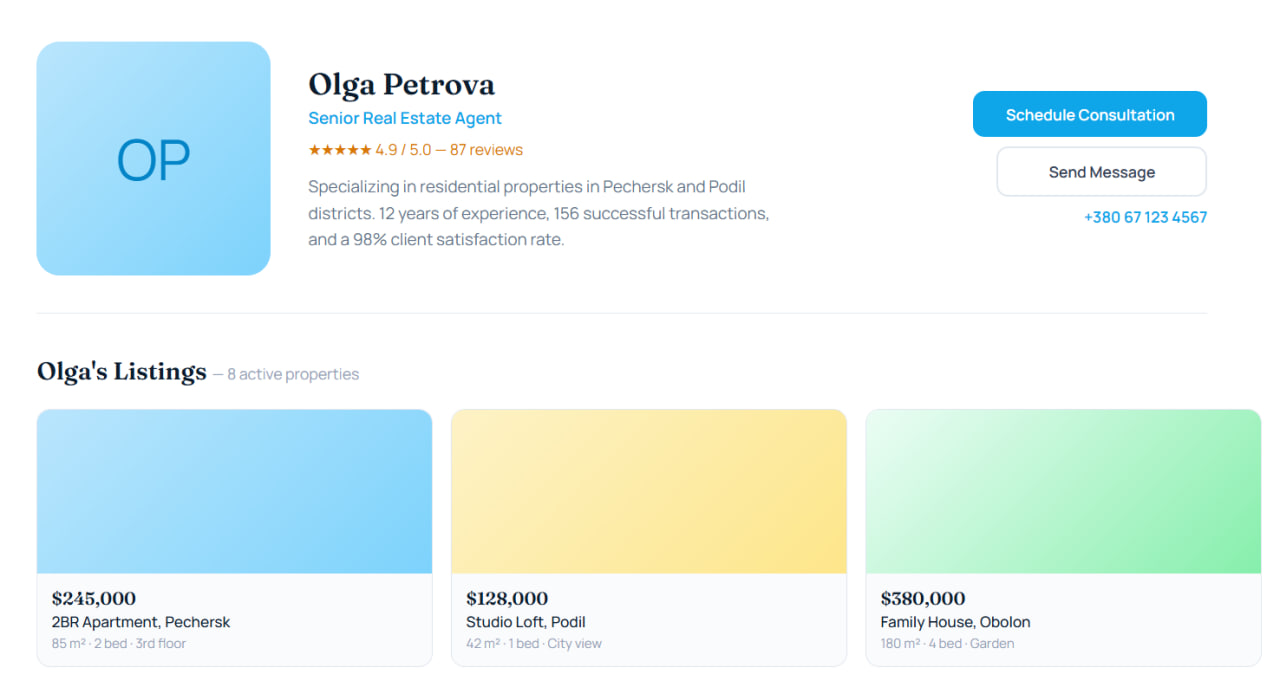
Task: Click the $245,000 price
Action: pos(94,599)
